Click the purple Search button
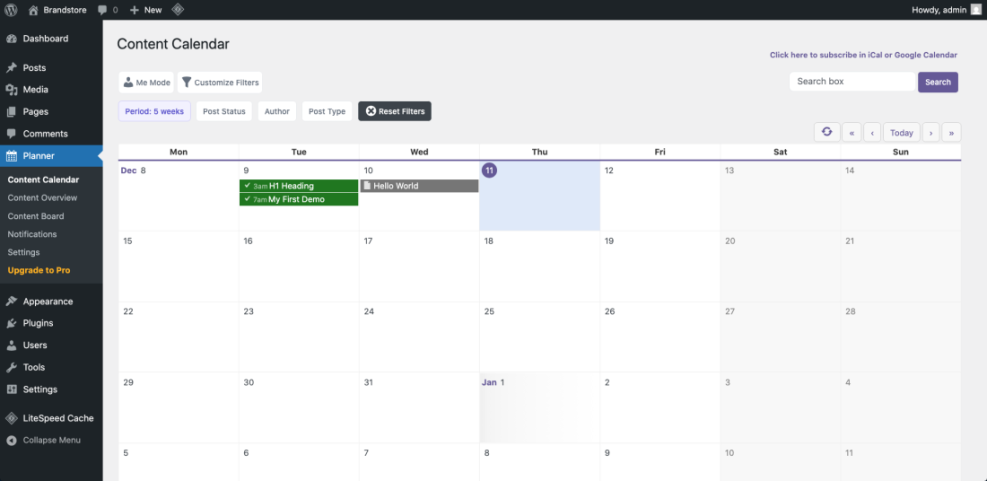The image size is (987, 481). (x=938, y=82)
